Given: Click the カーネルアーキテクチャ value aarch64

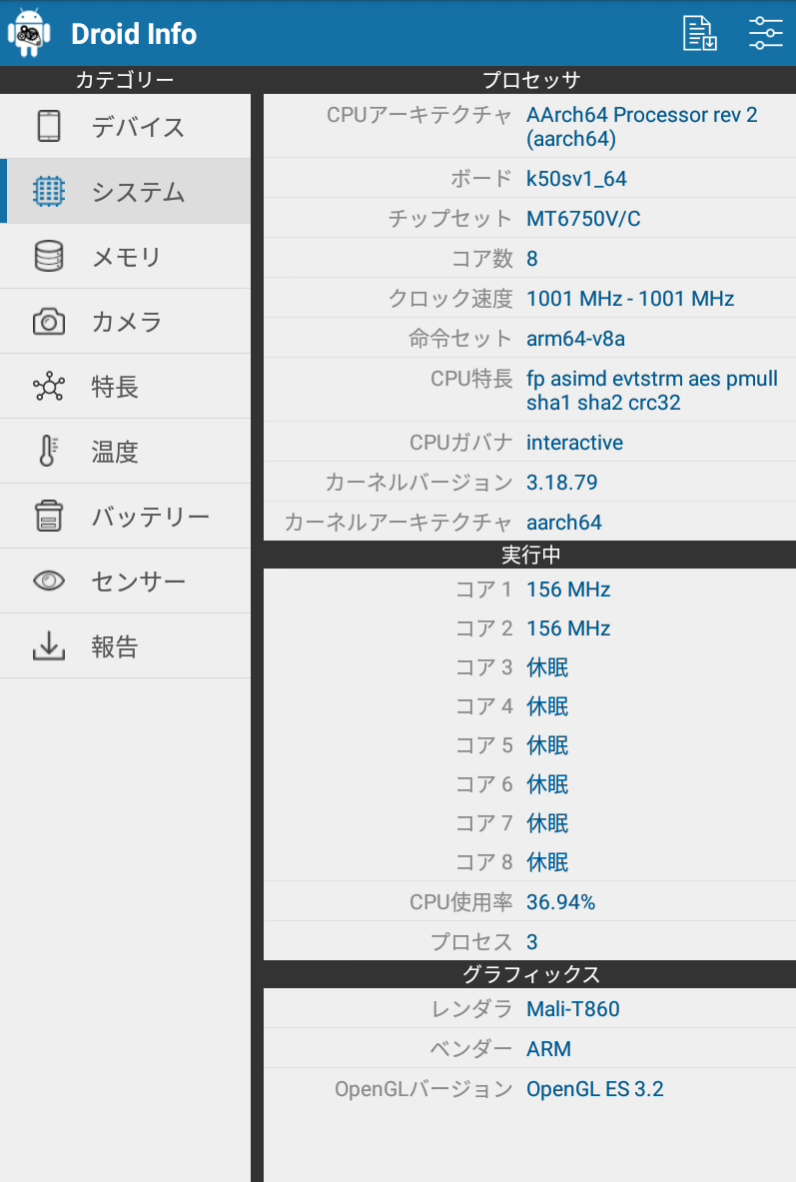Looking at the screenshot, I should tap(564, 522).
